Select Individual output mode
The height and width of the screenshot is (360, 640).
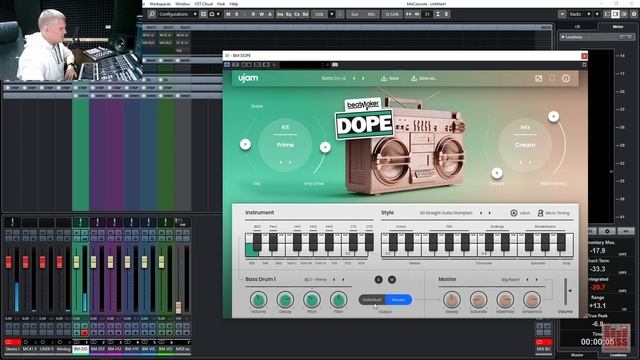(x=372, y=300)
